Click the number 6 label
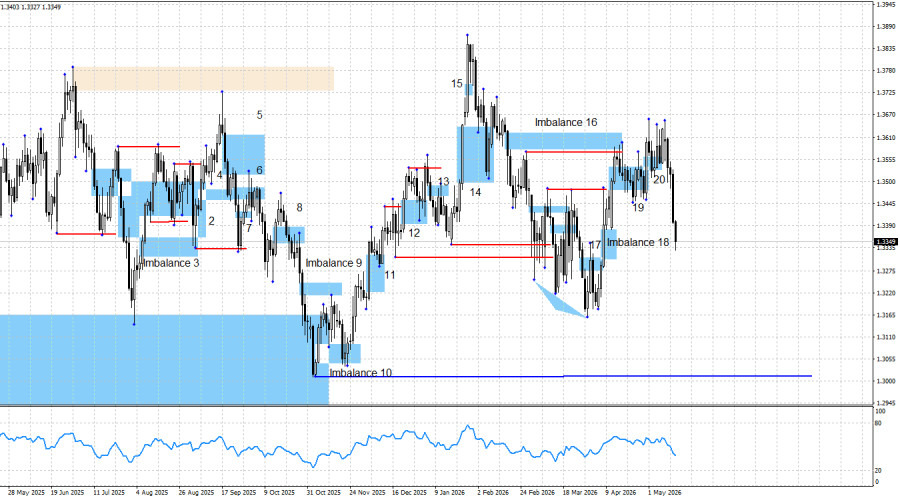 pyautogui.click(x=259, y=170)
